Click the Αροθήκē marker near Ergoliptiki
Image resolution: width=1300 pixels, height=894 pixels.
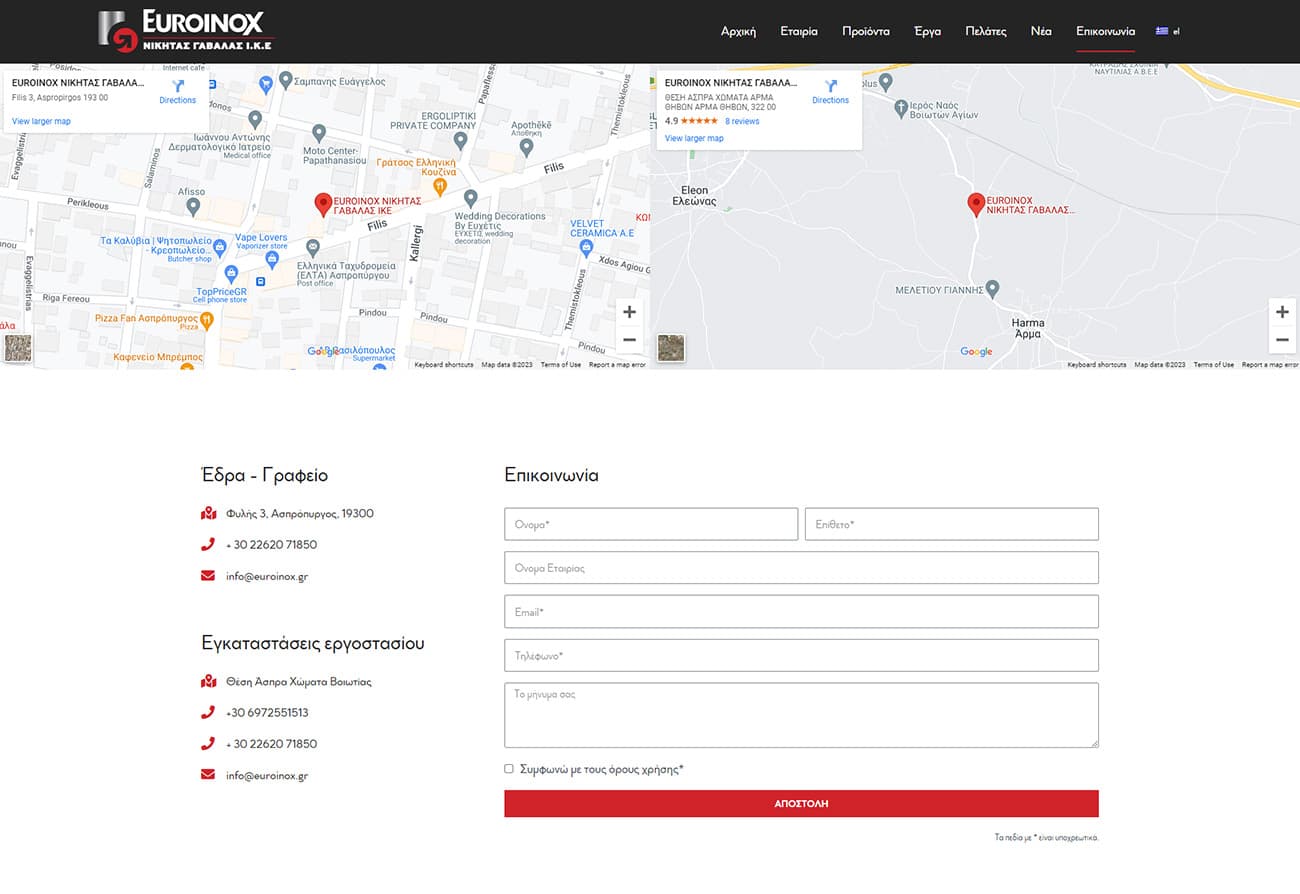click(527, 147)
